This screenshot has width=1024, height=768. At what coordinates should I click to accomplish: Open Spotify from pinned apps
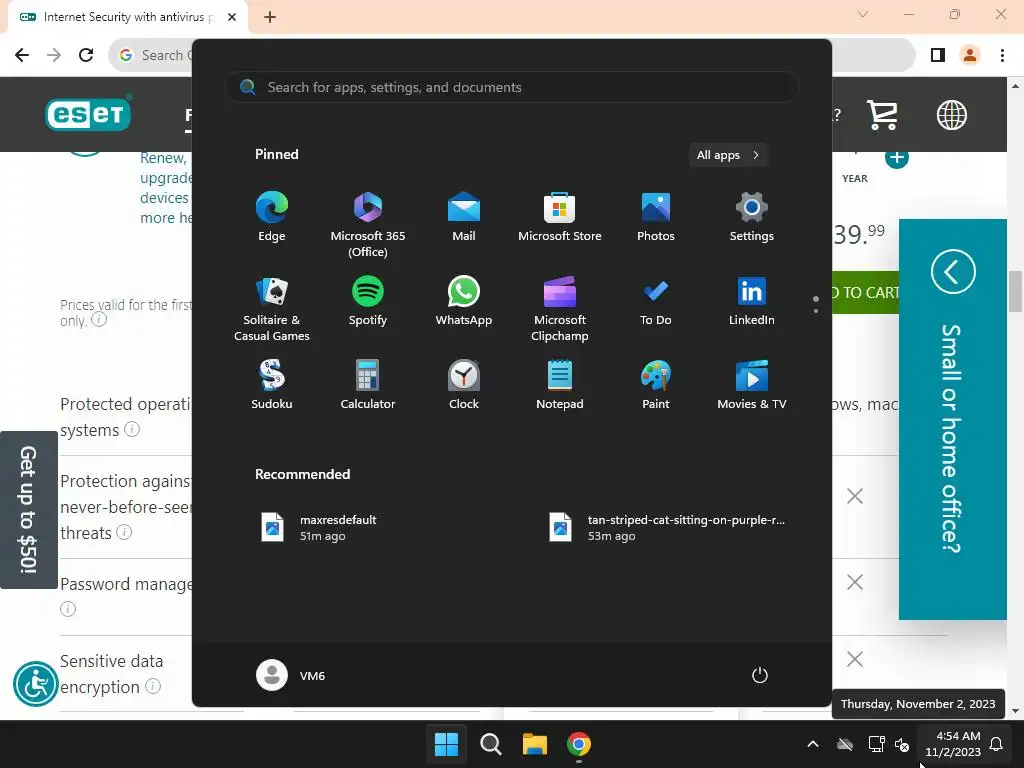click(x=368, y=300)
